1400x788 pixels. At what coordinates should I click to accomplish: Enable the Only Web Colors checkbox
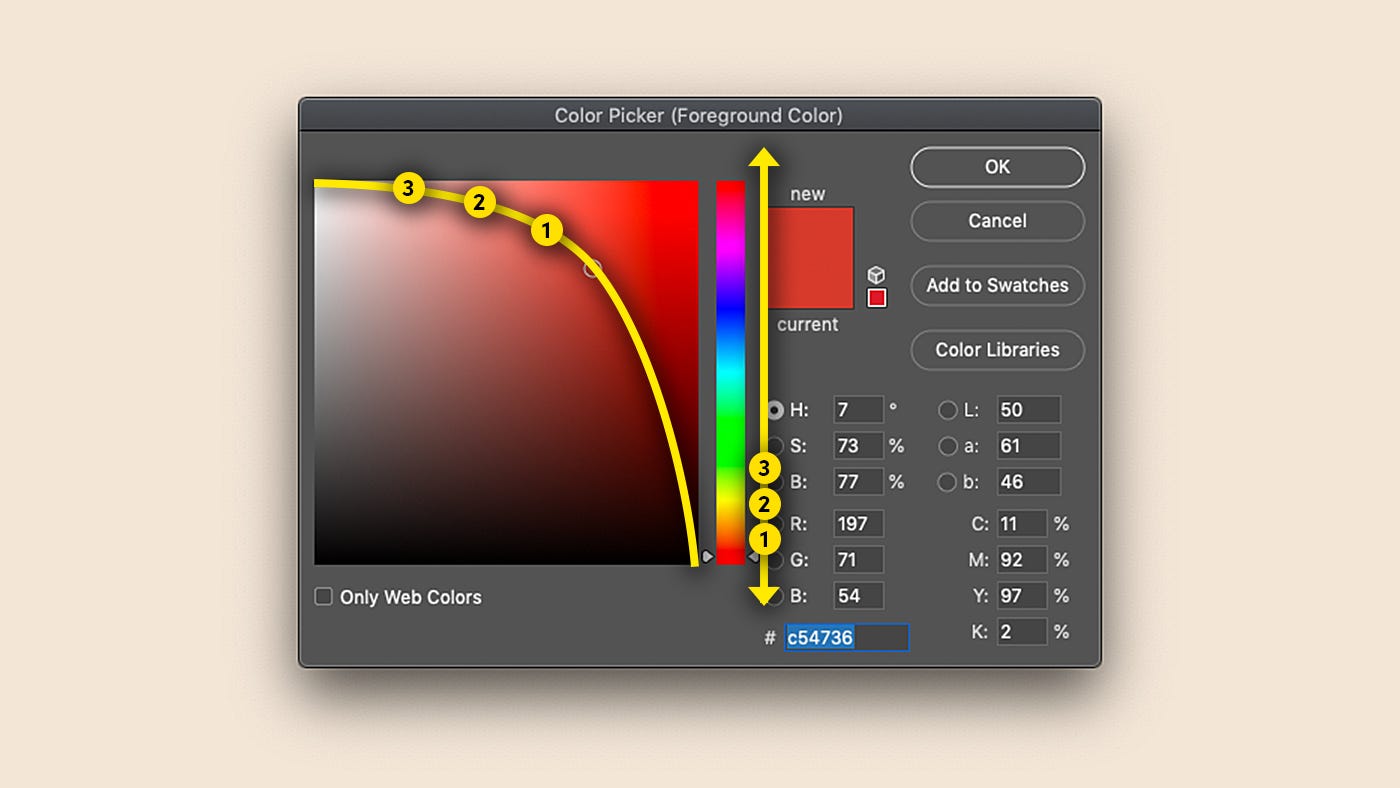(323, 597)
